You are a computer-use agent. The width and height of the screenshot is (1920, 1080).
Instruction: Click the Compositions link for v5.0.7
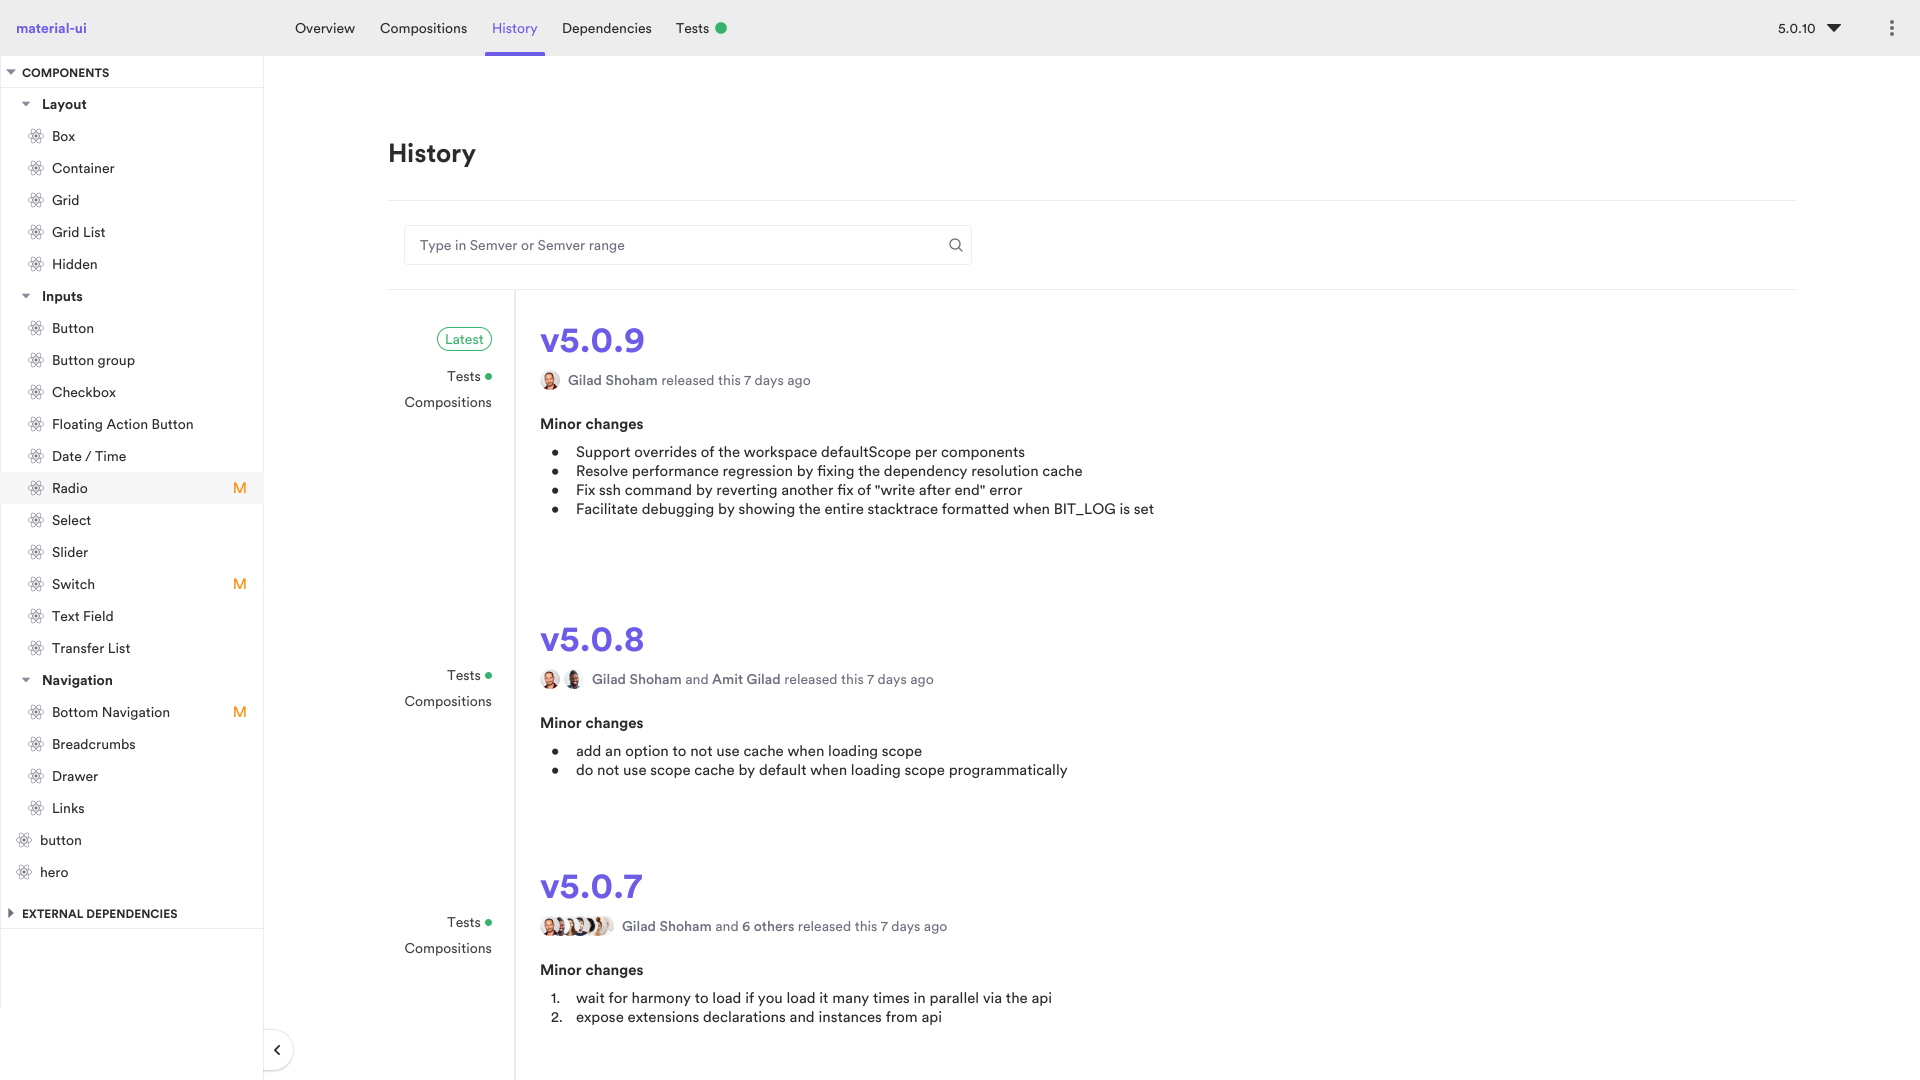click(448, 948)
